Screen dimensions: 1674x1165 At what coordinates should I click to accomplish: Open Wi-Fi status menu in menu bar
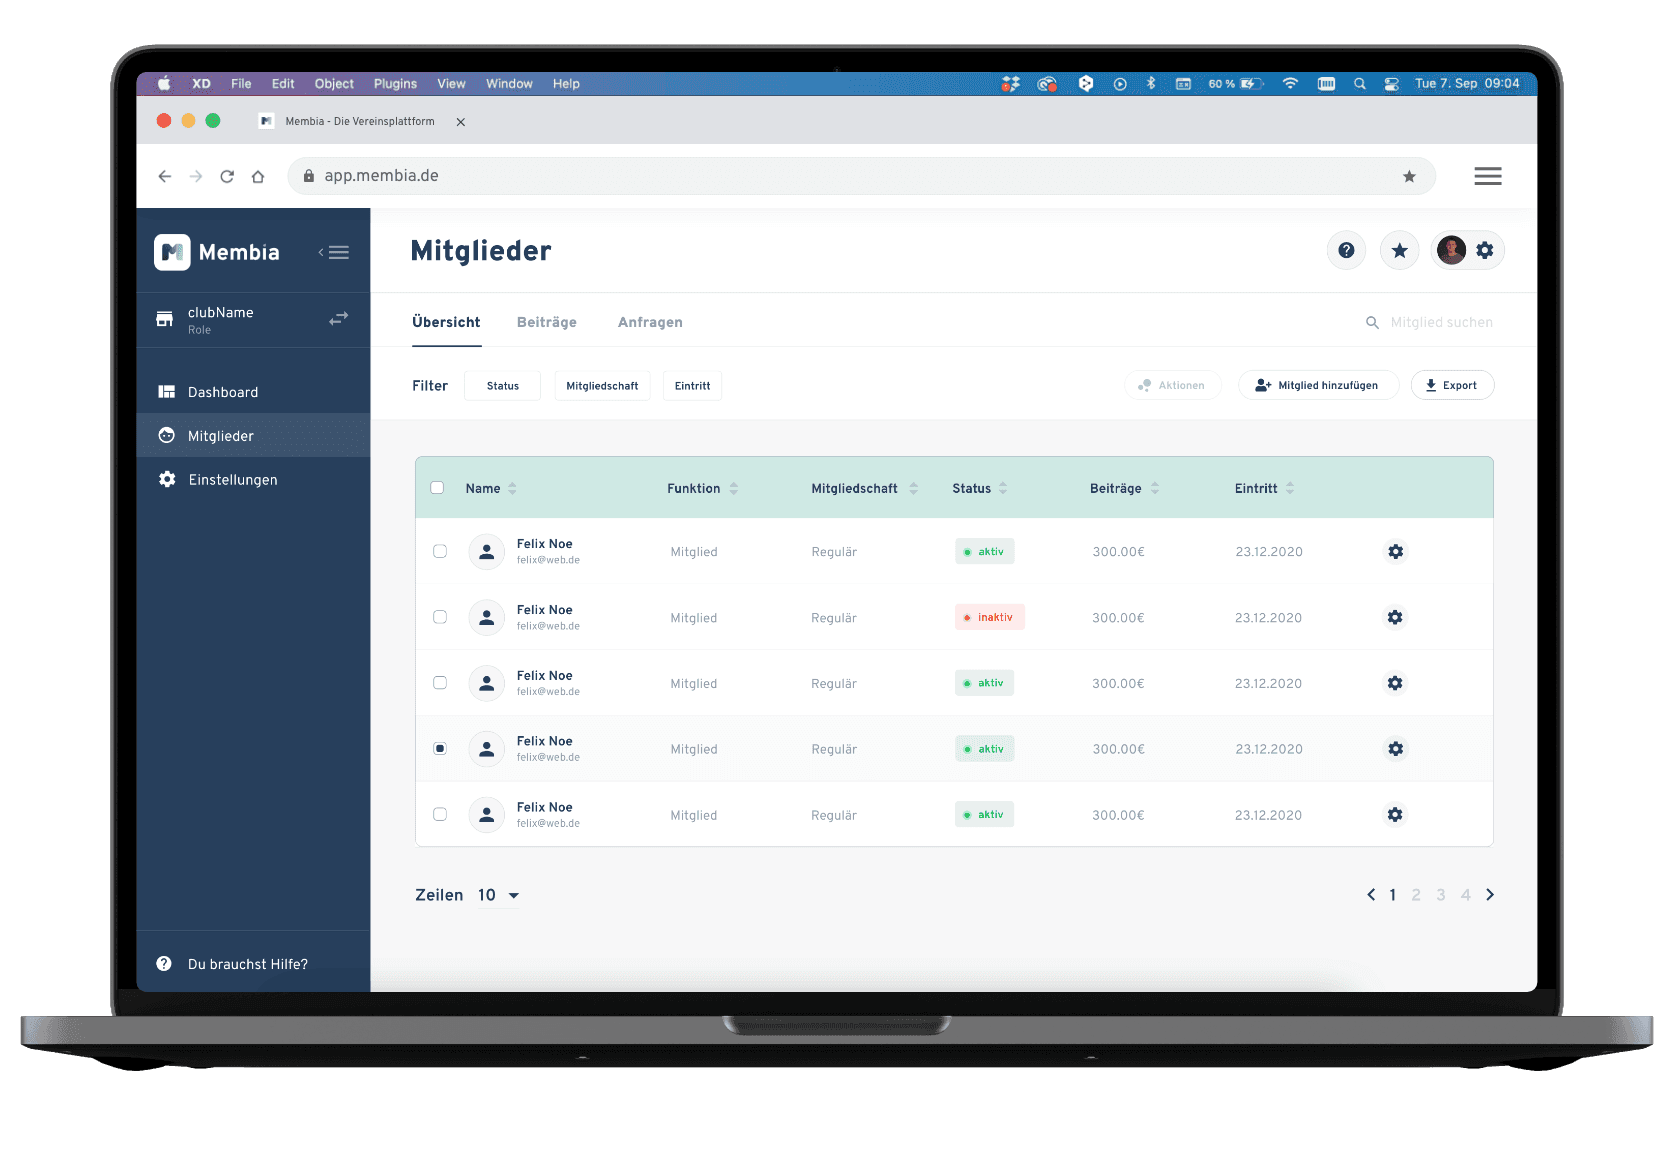tap(1290, 84)
